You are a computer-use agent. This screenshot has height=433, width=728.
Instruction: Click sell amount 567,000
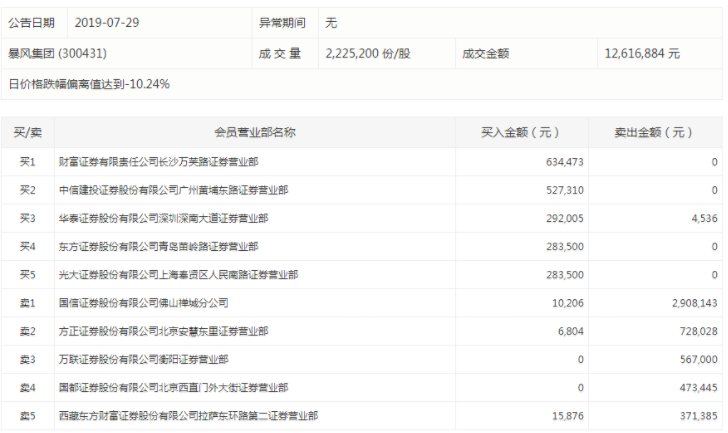pos(699,360)
